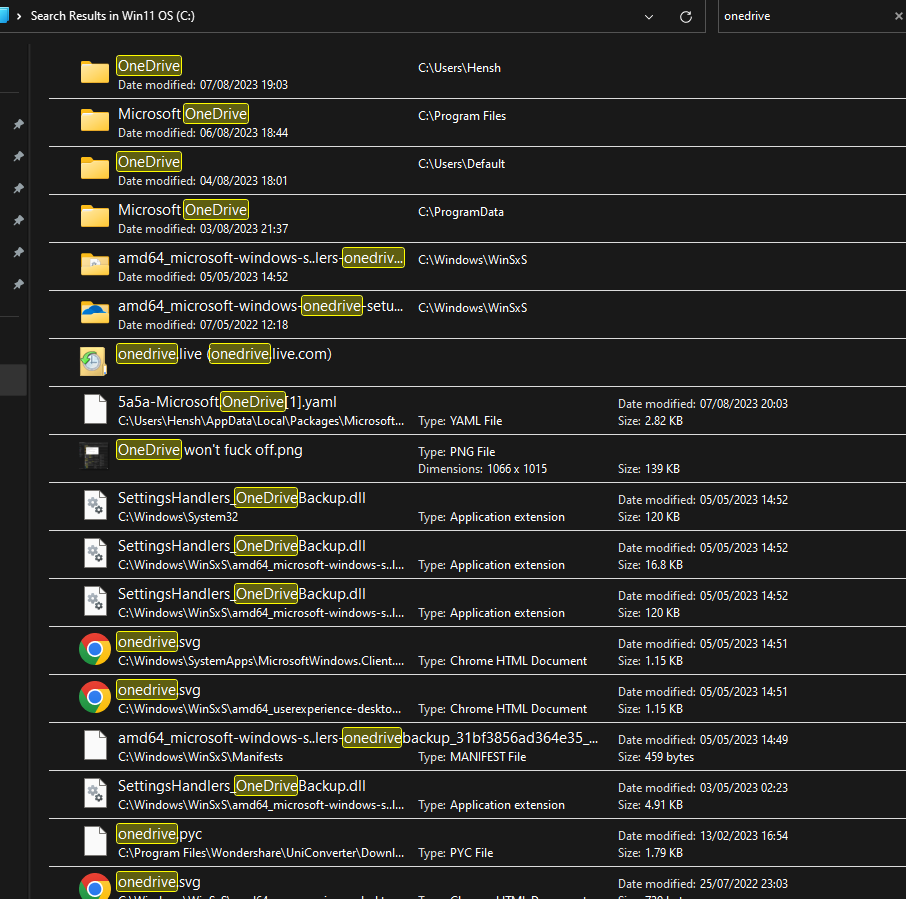The image size is (906, 899).
Task: Click the amd64_microsoft-windows-s..lers-onedrivebackup manifest filename
Action: pyautogui.click(x=358, y=738)
